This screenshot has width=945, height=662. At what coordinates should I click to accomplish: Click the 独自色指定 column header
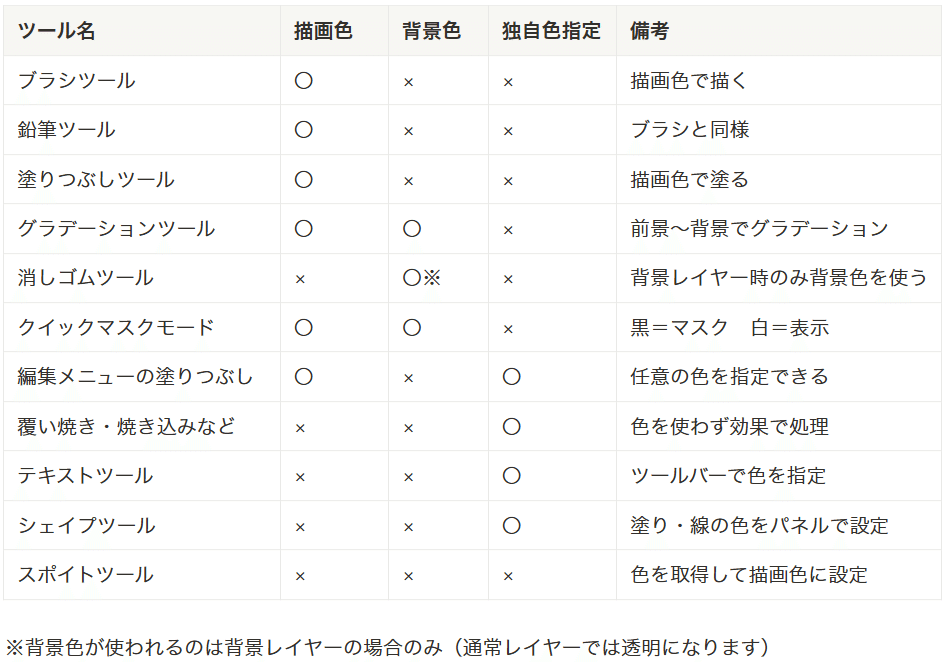551,30
